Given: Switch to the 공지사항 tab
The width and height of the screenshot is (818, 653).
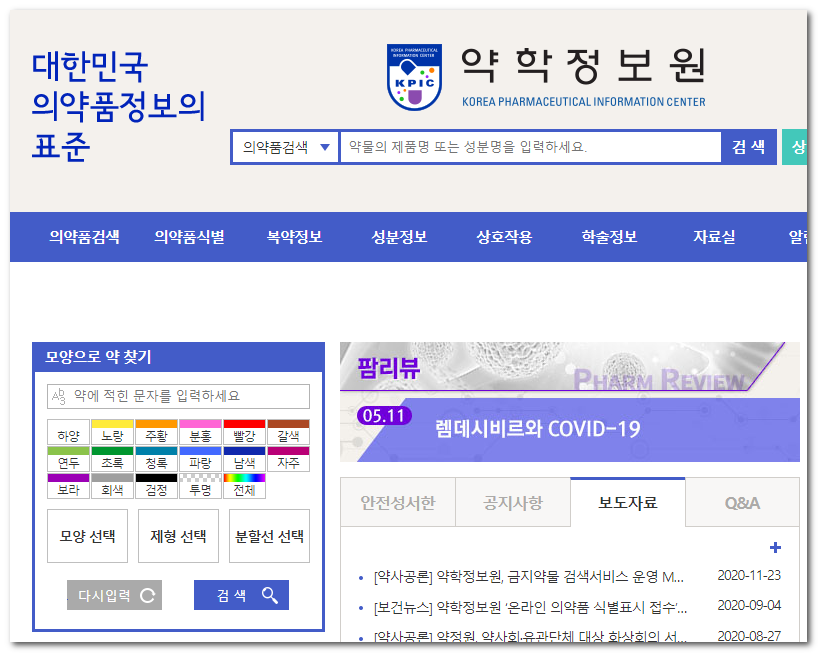Looking at the screenshot, I should tap(513, 503).
